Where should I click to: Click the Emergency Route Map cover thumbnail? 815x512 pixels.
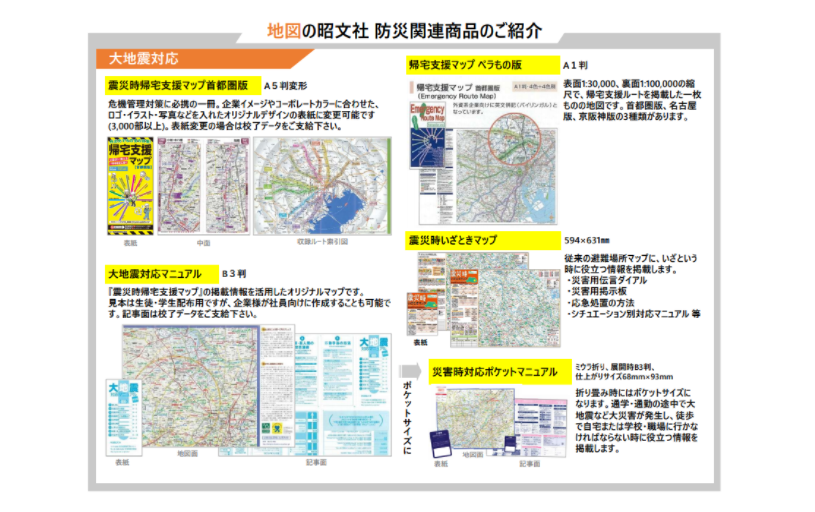[x=428, y=135]
